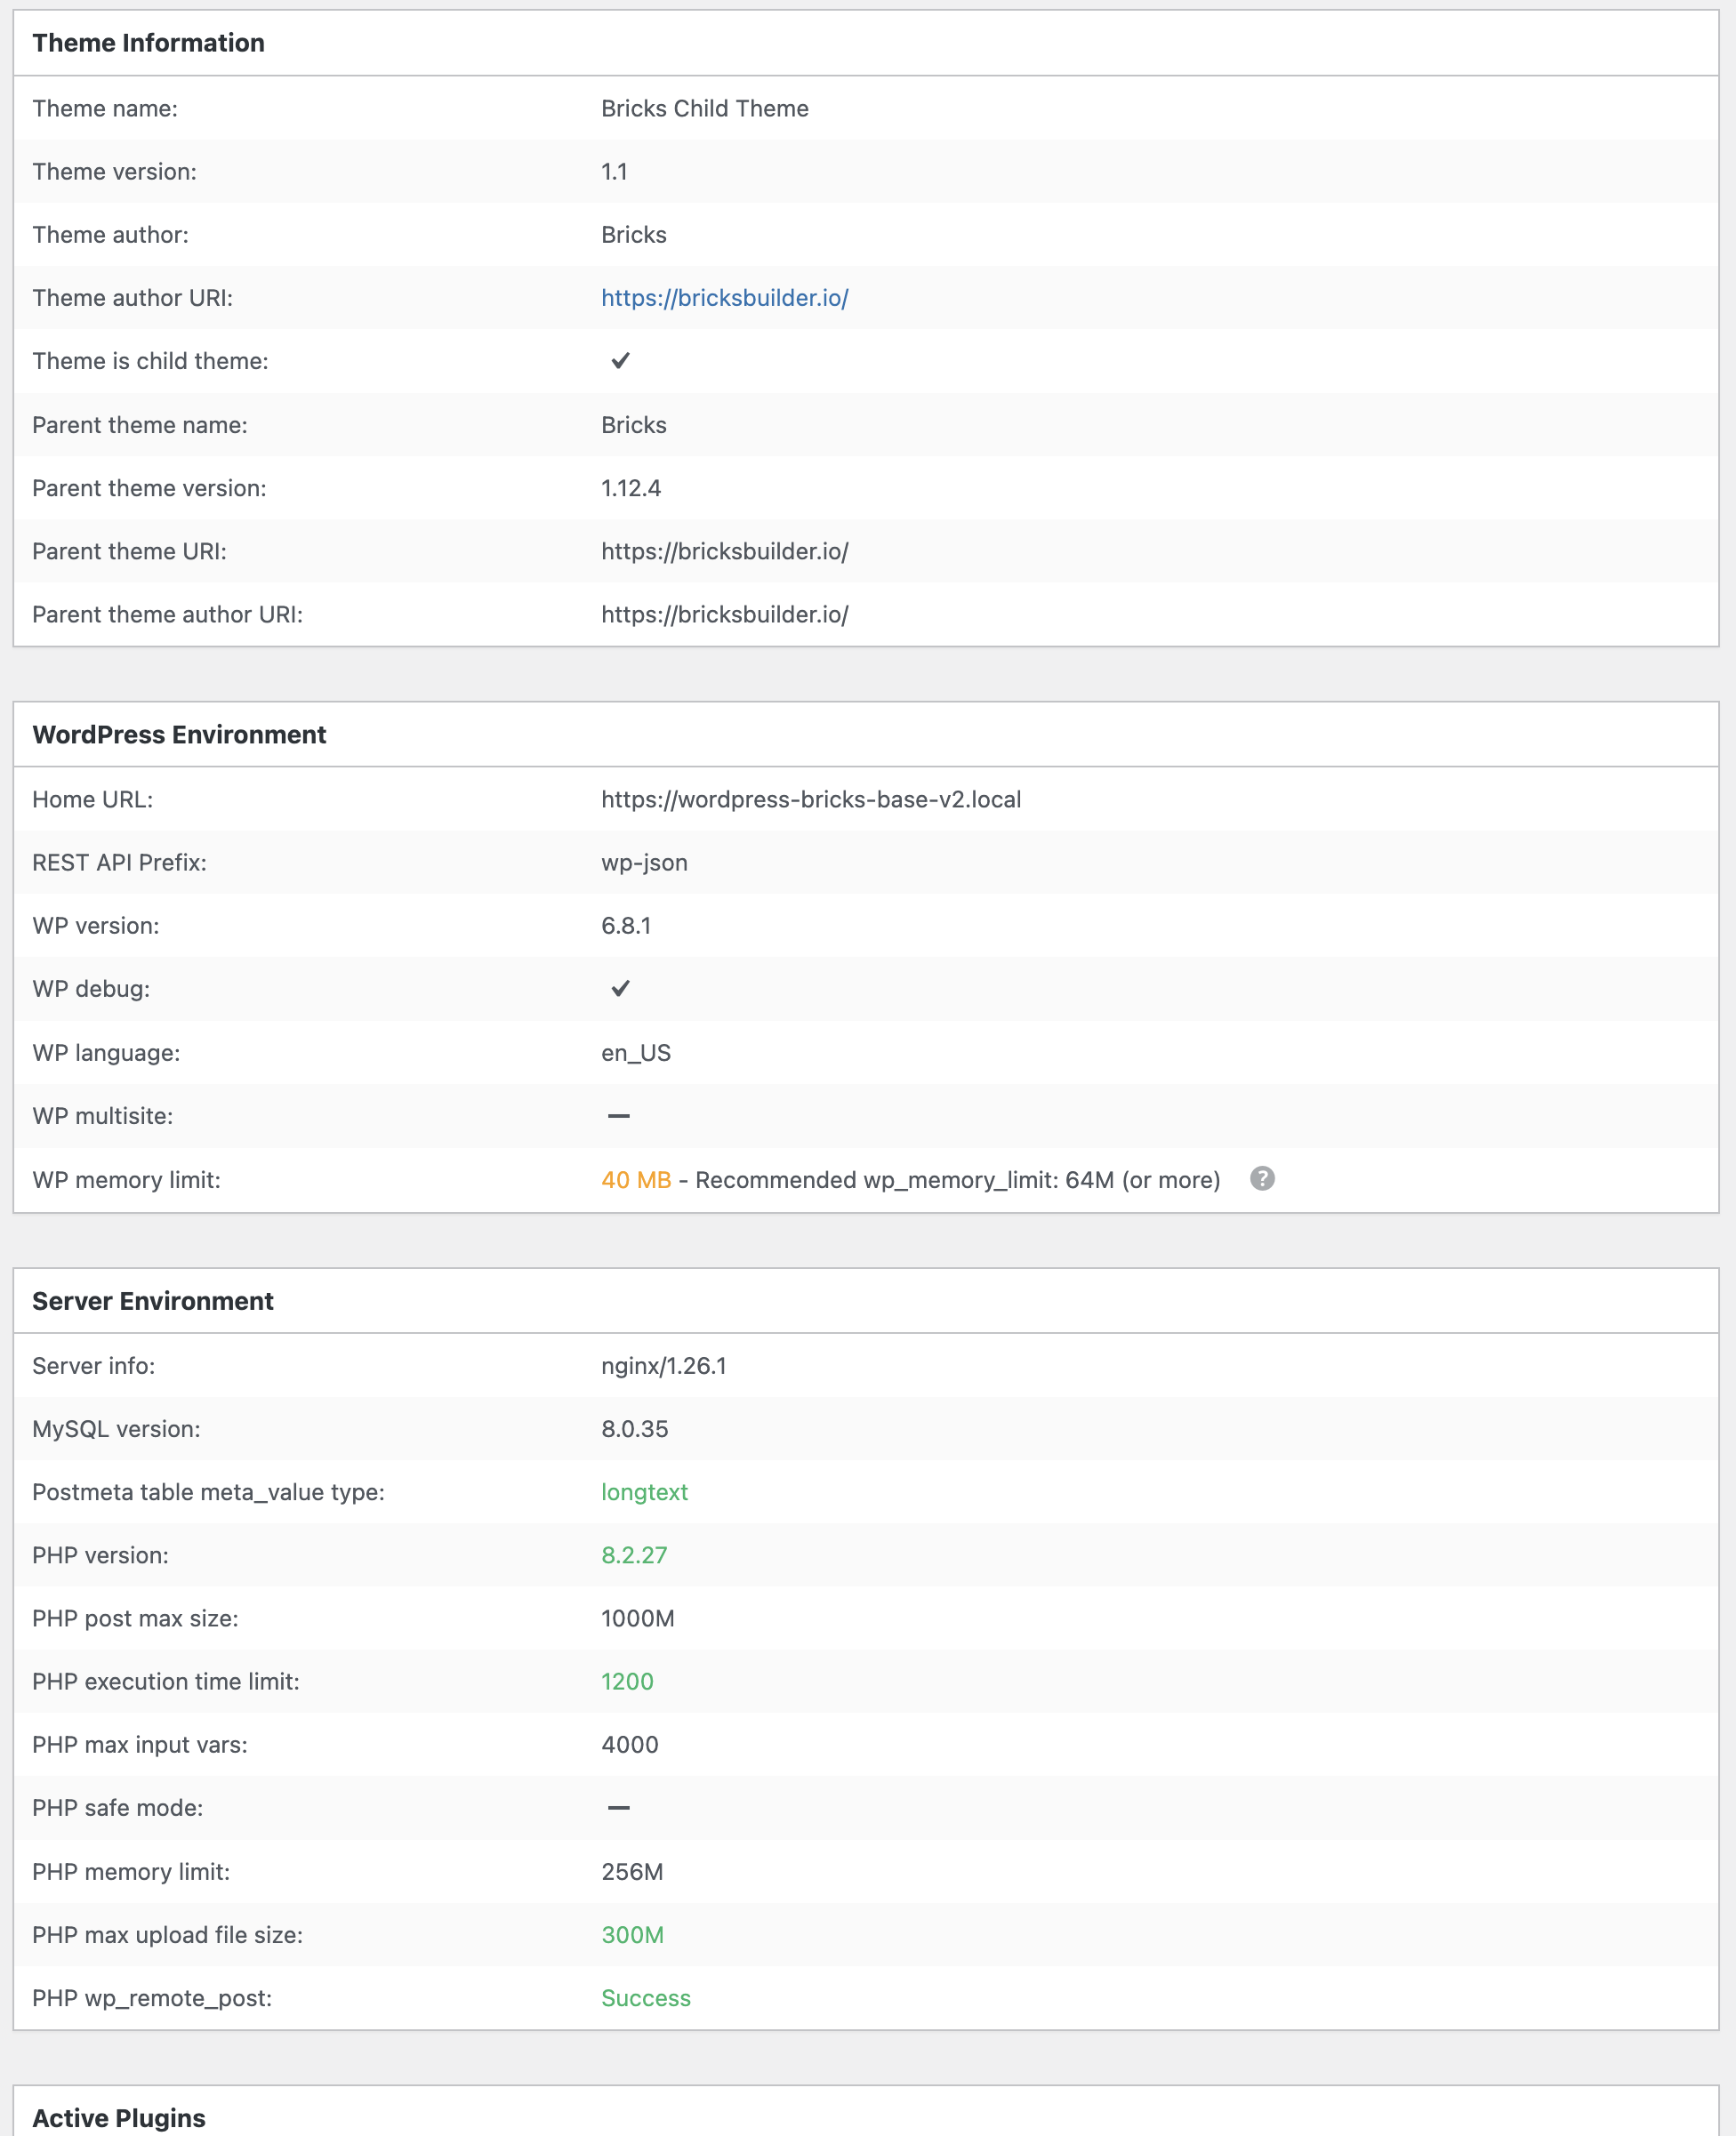
Task: Open the Theme author URI bricksbuilder.io link
Action: (724, 298)
